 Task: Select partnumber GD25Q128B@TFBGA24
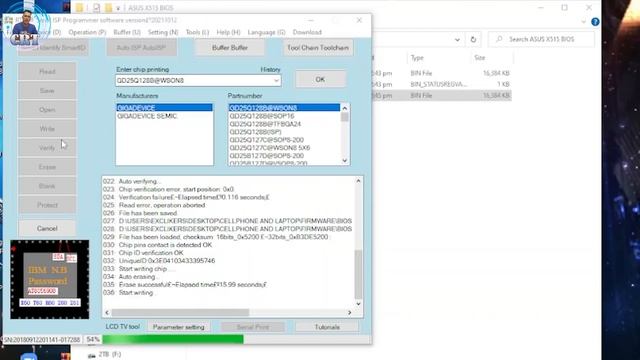[284, 124]
